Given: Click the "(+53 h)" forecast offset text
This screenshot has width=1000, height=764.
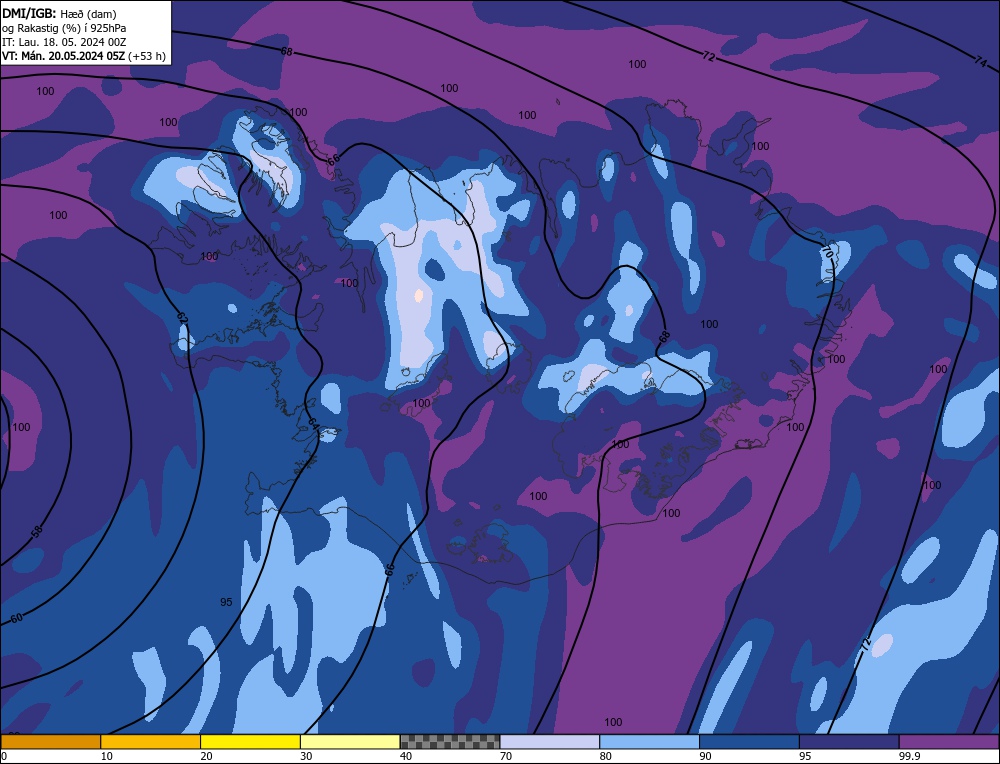Looking at the screenshot, I should pyautogui.click(x=147, y=56).
